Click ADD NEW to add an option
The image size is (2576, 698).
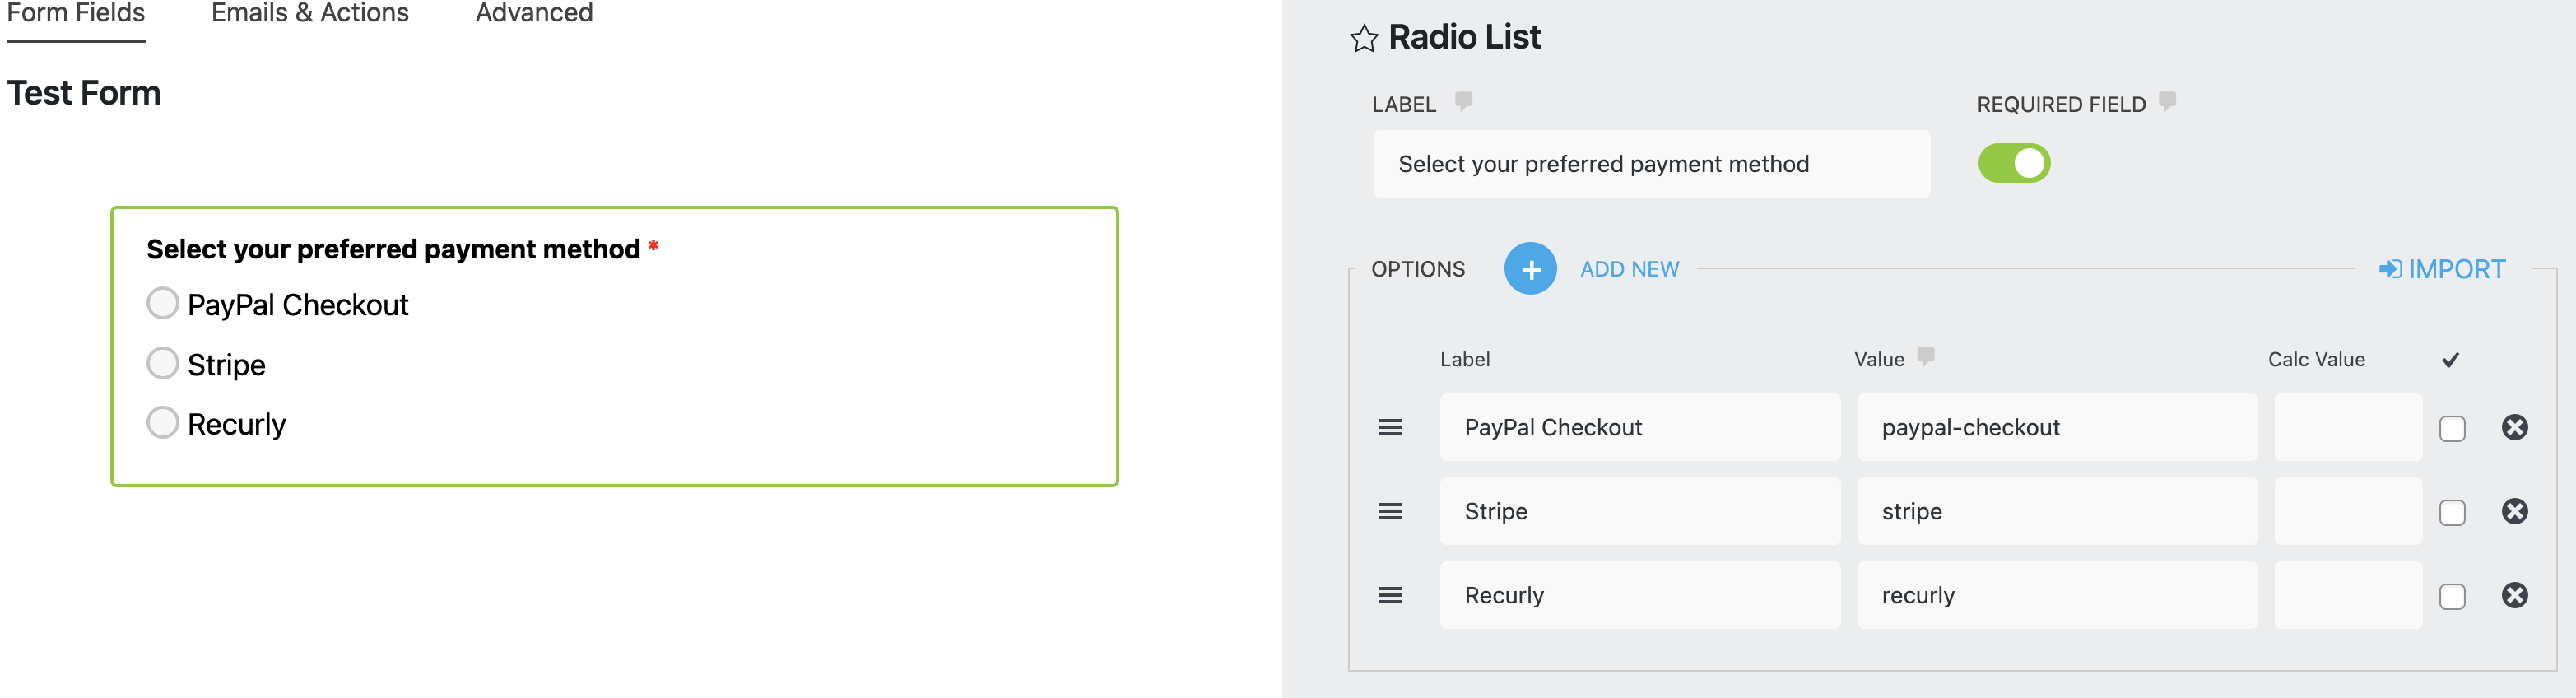(x=1629, y=269)
